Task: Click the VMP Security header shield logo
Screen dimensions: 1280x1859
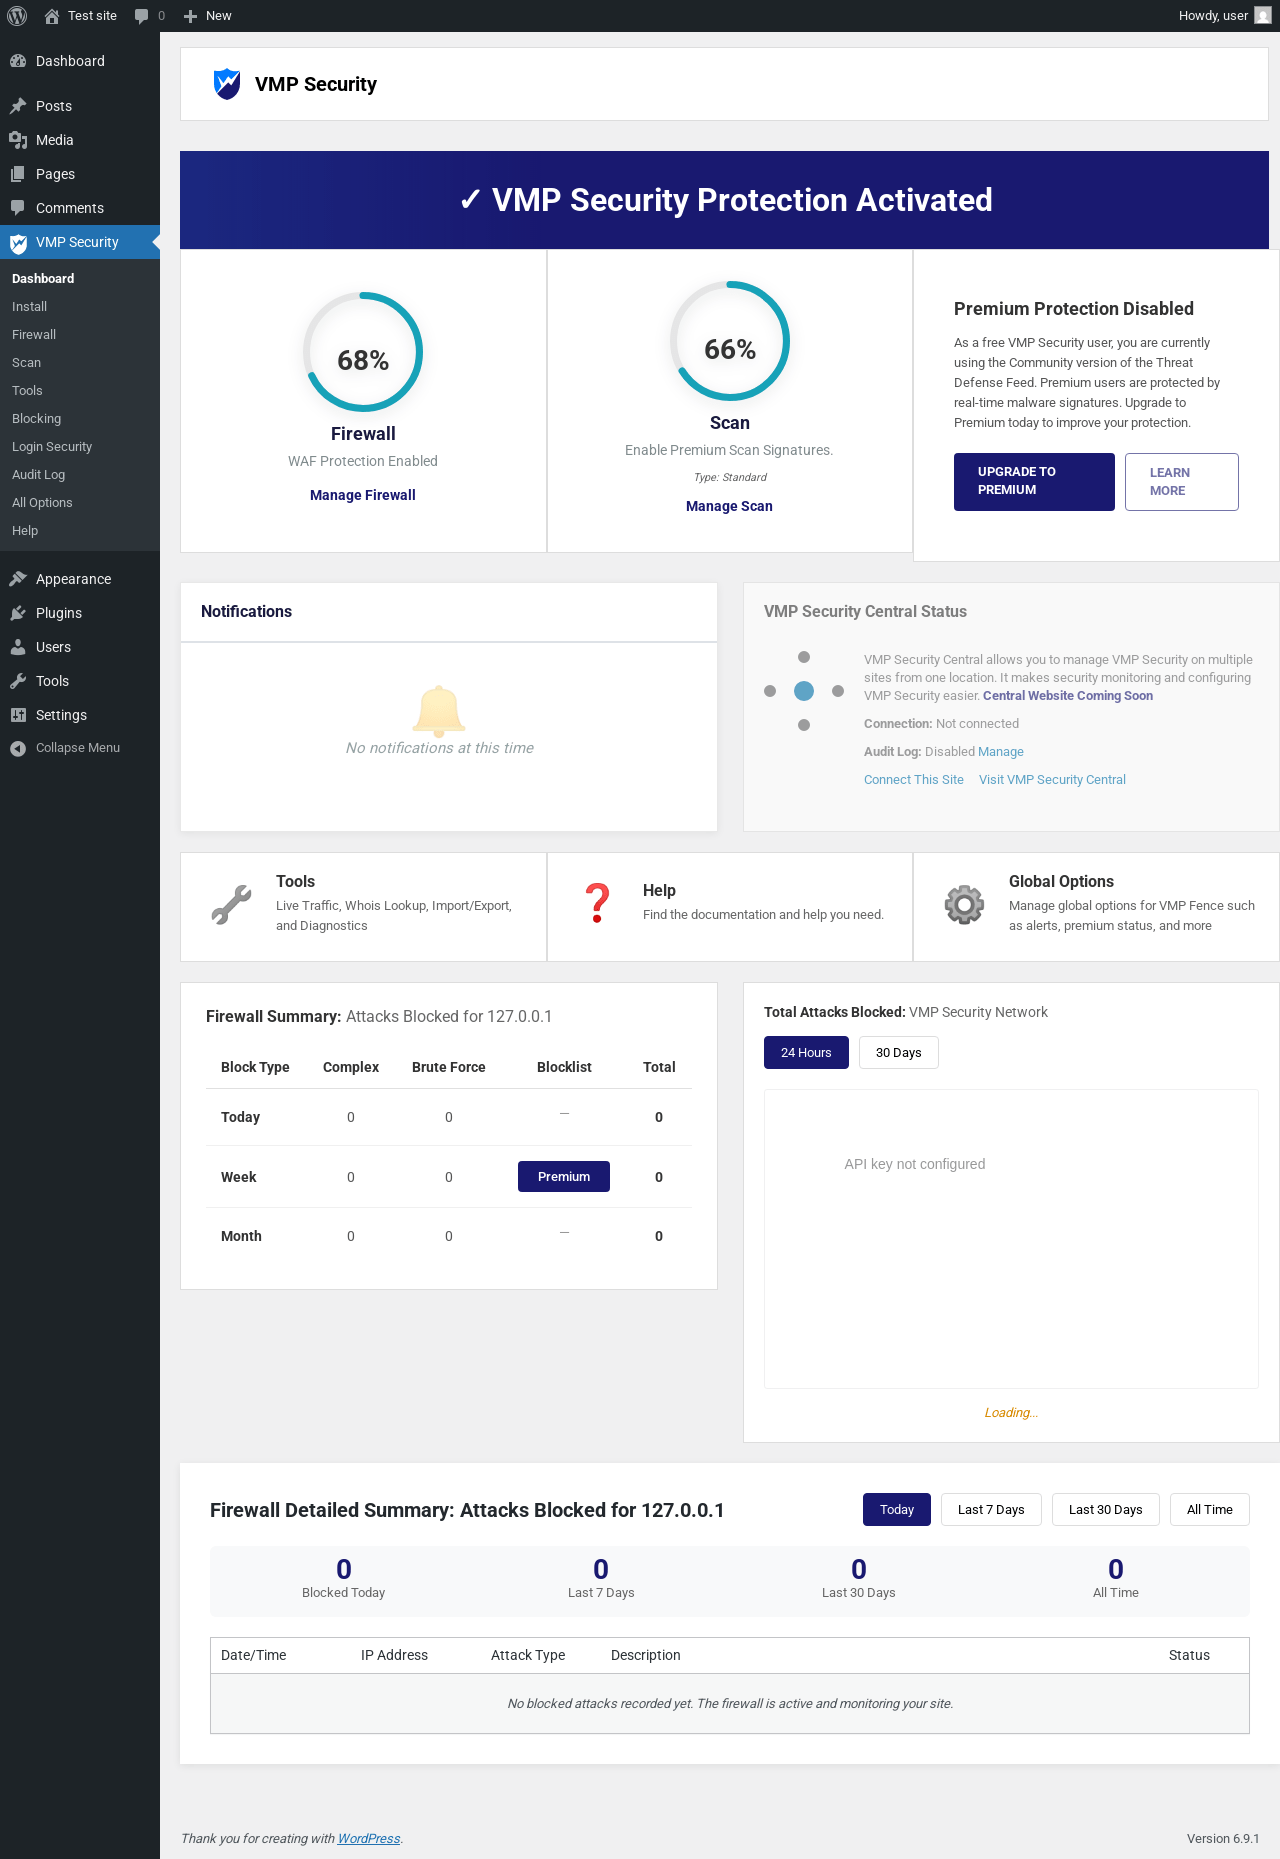Action: (x=227, y=84)
